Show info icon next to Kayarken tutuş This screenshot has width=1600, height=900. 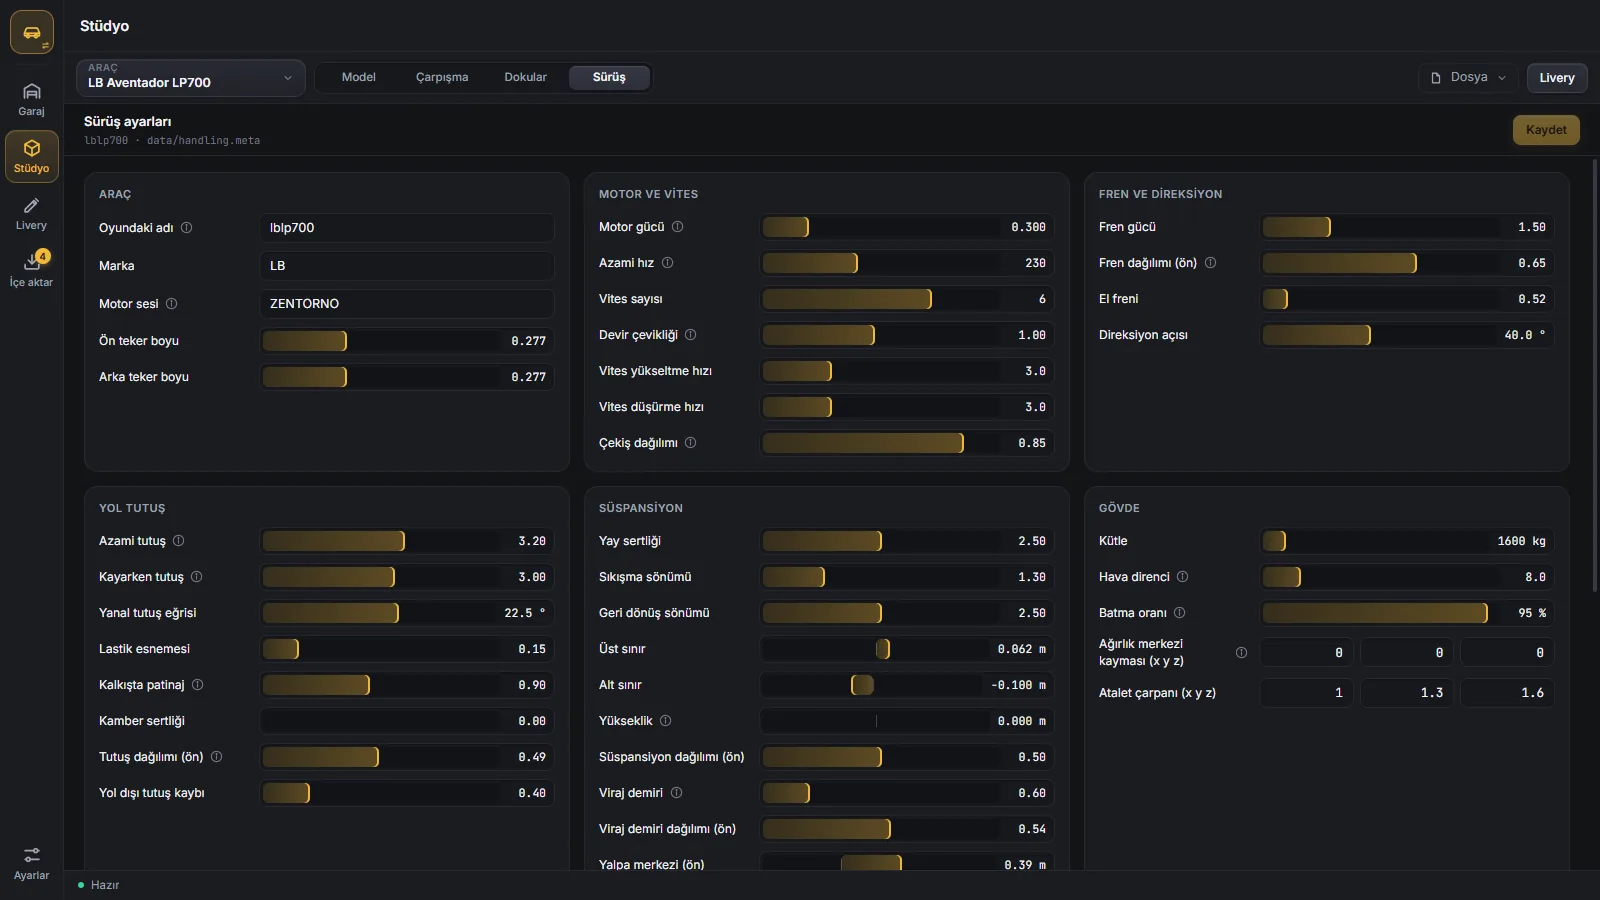coord(196,577)
